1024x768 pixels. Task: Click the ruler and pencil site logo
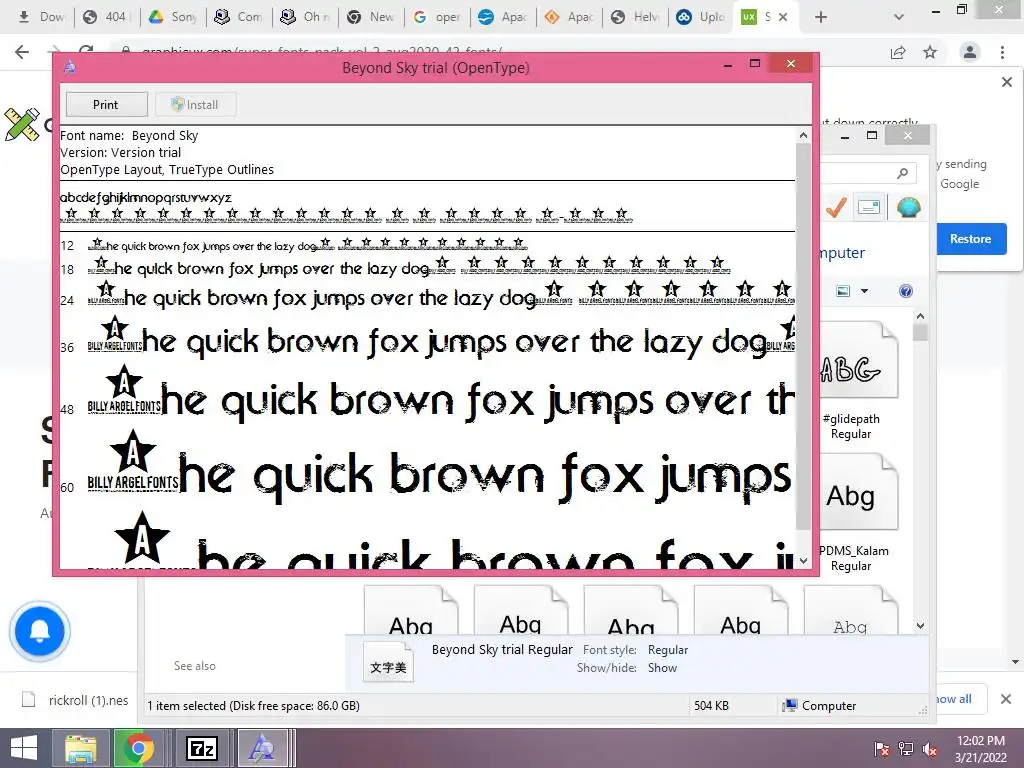(22, 123)
